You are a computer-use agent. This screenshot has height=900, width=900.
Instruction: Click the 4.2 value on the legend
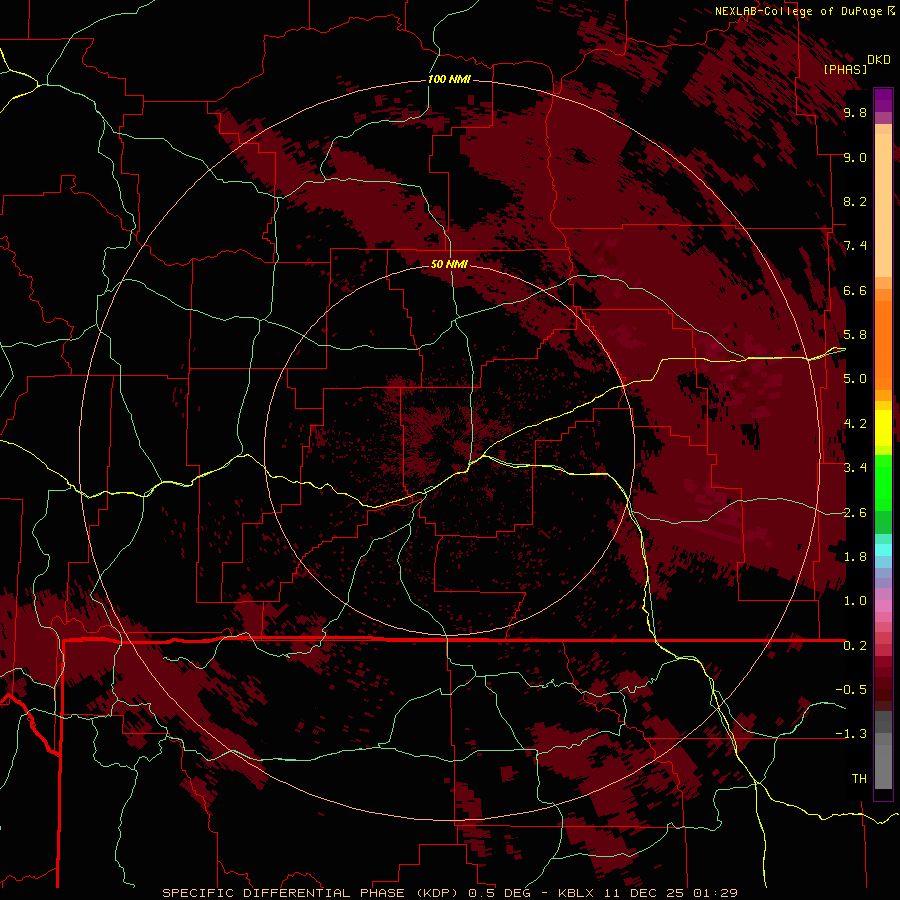[x=855, y=424]
